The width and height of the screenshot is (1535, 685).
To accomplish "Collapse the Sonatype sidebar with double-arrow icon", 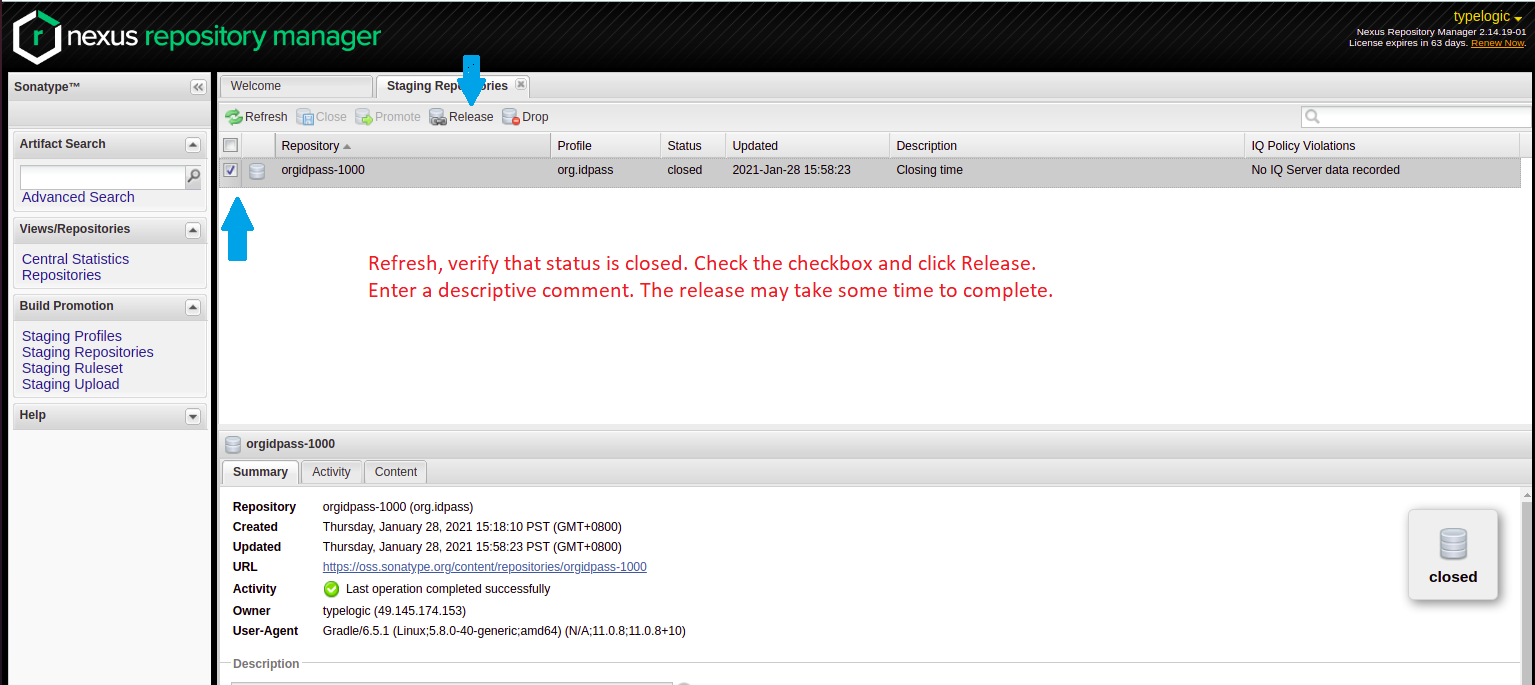I will coord(198,87).
